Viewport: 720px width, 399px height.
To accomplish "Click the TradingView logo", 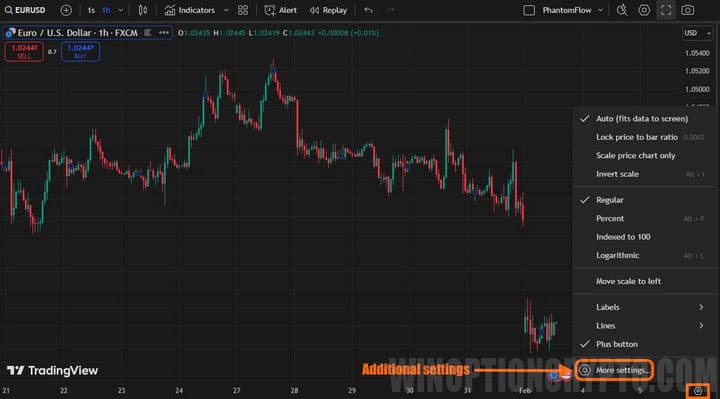I will [x=52, y=371].
